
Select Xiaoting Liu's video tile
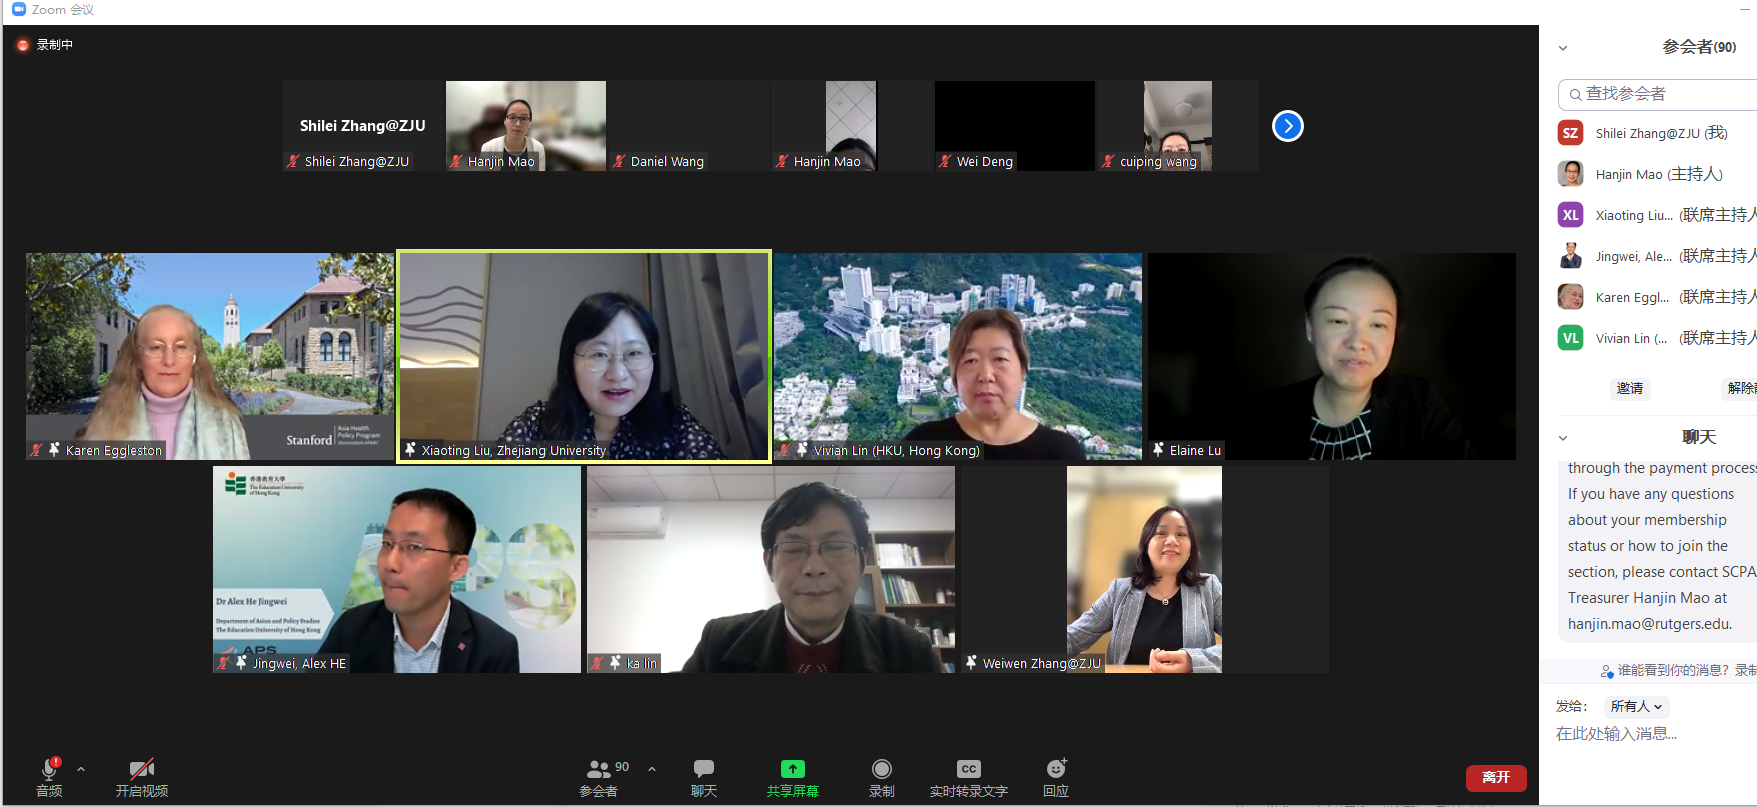tap(584, 356)
